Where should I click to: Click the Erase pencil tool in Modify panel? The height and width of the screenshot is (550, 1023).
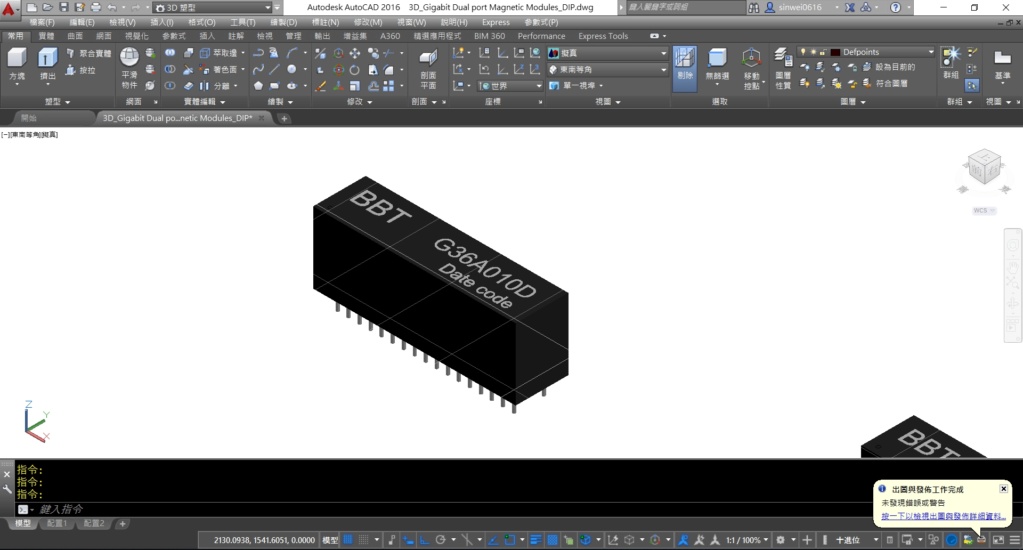320,85
